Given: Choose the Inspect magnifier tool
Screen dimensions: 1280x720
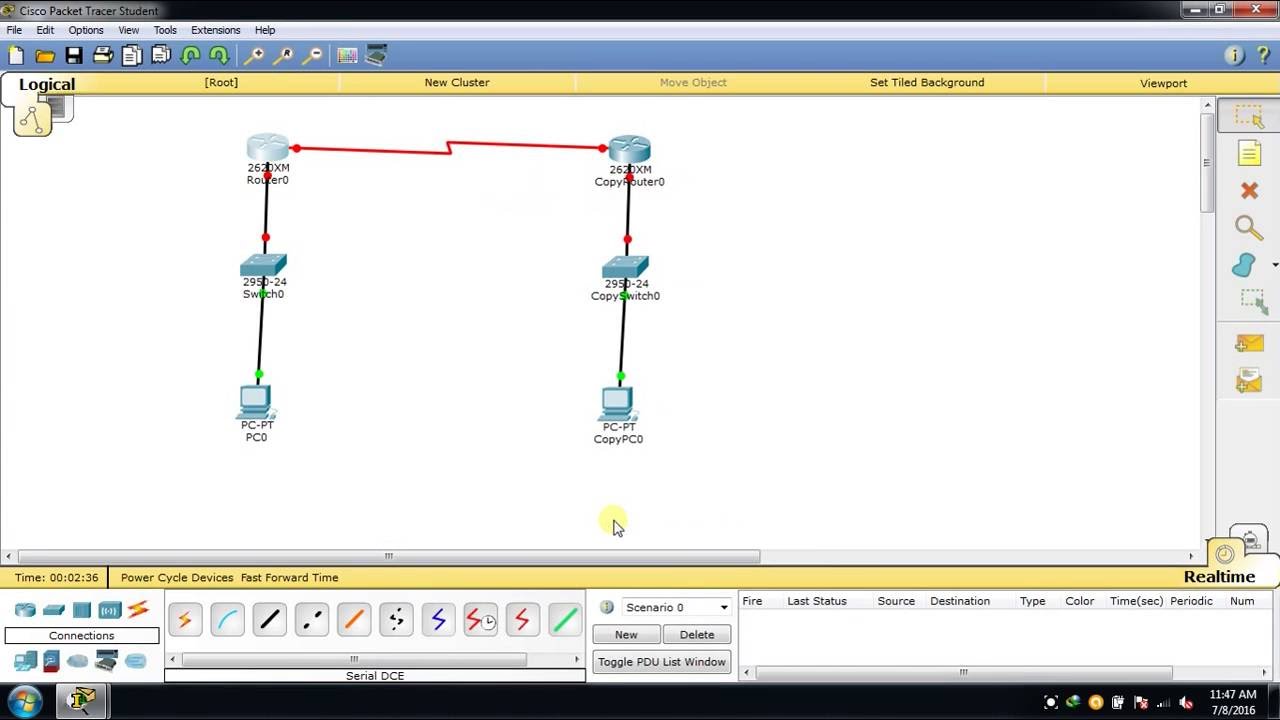Looking at the screenshot, I should [1249, 228].
